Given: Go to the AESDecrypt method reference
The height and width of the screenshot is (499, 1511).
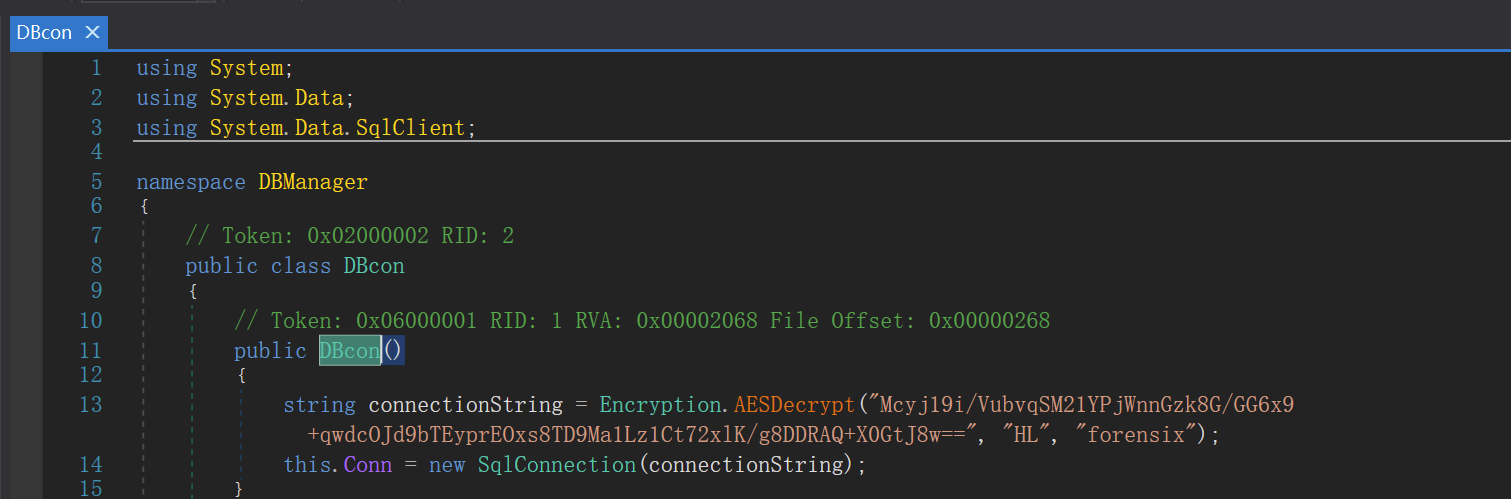Looking at the screenshot, I should pyautogui.click(x=795, y=405).
